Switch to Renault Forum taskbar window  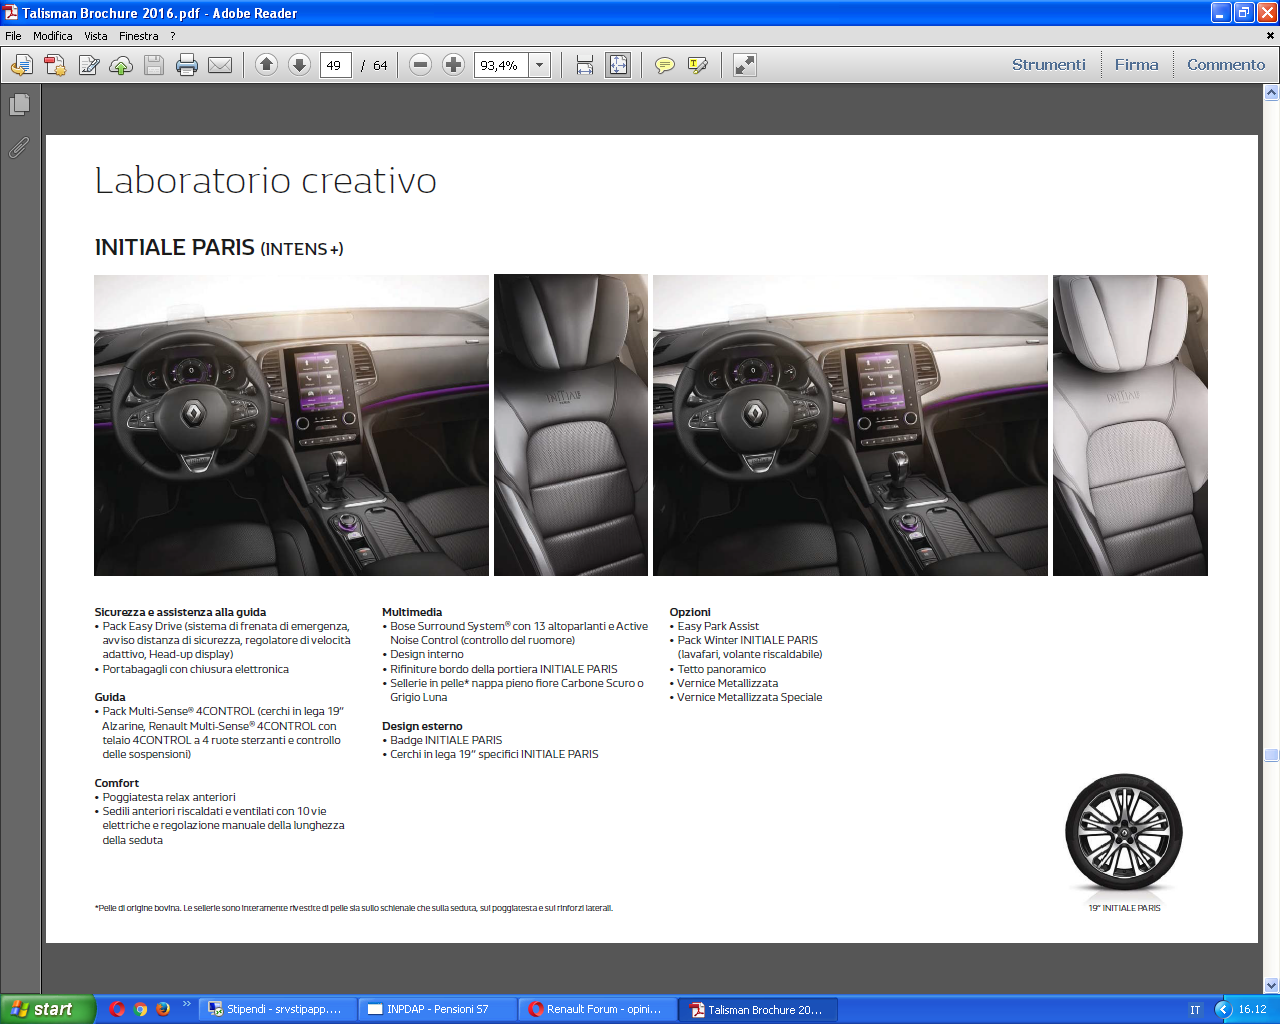[x=596, y=1009]
